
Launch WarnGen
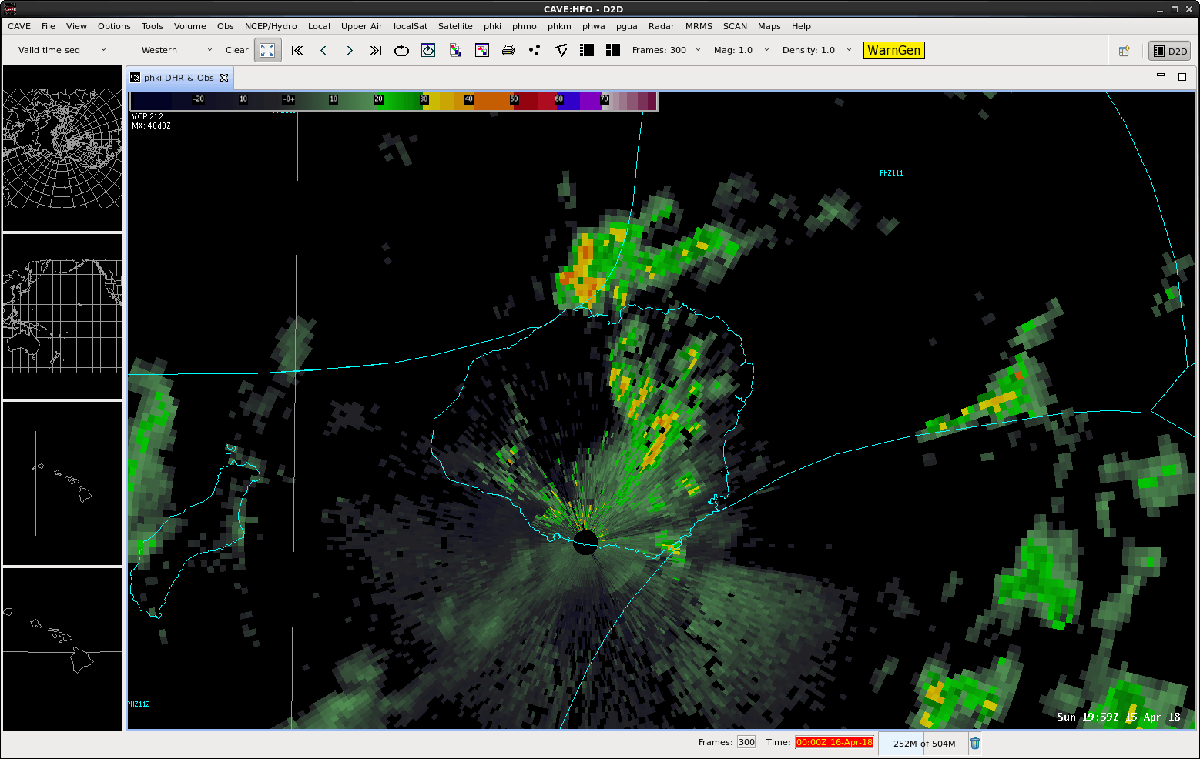pos(894,50)
